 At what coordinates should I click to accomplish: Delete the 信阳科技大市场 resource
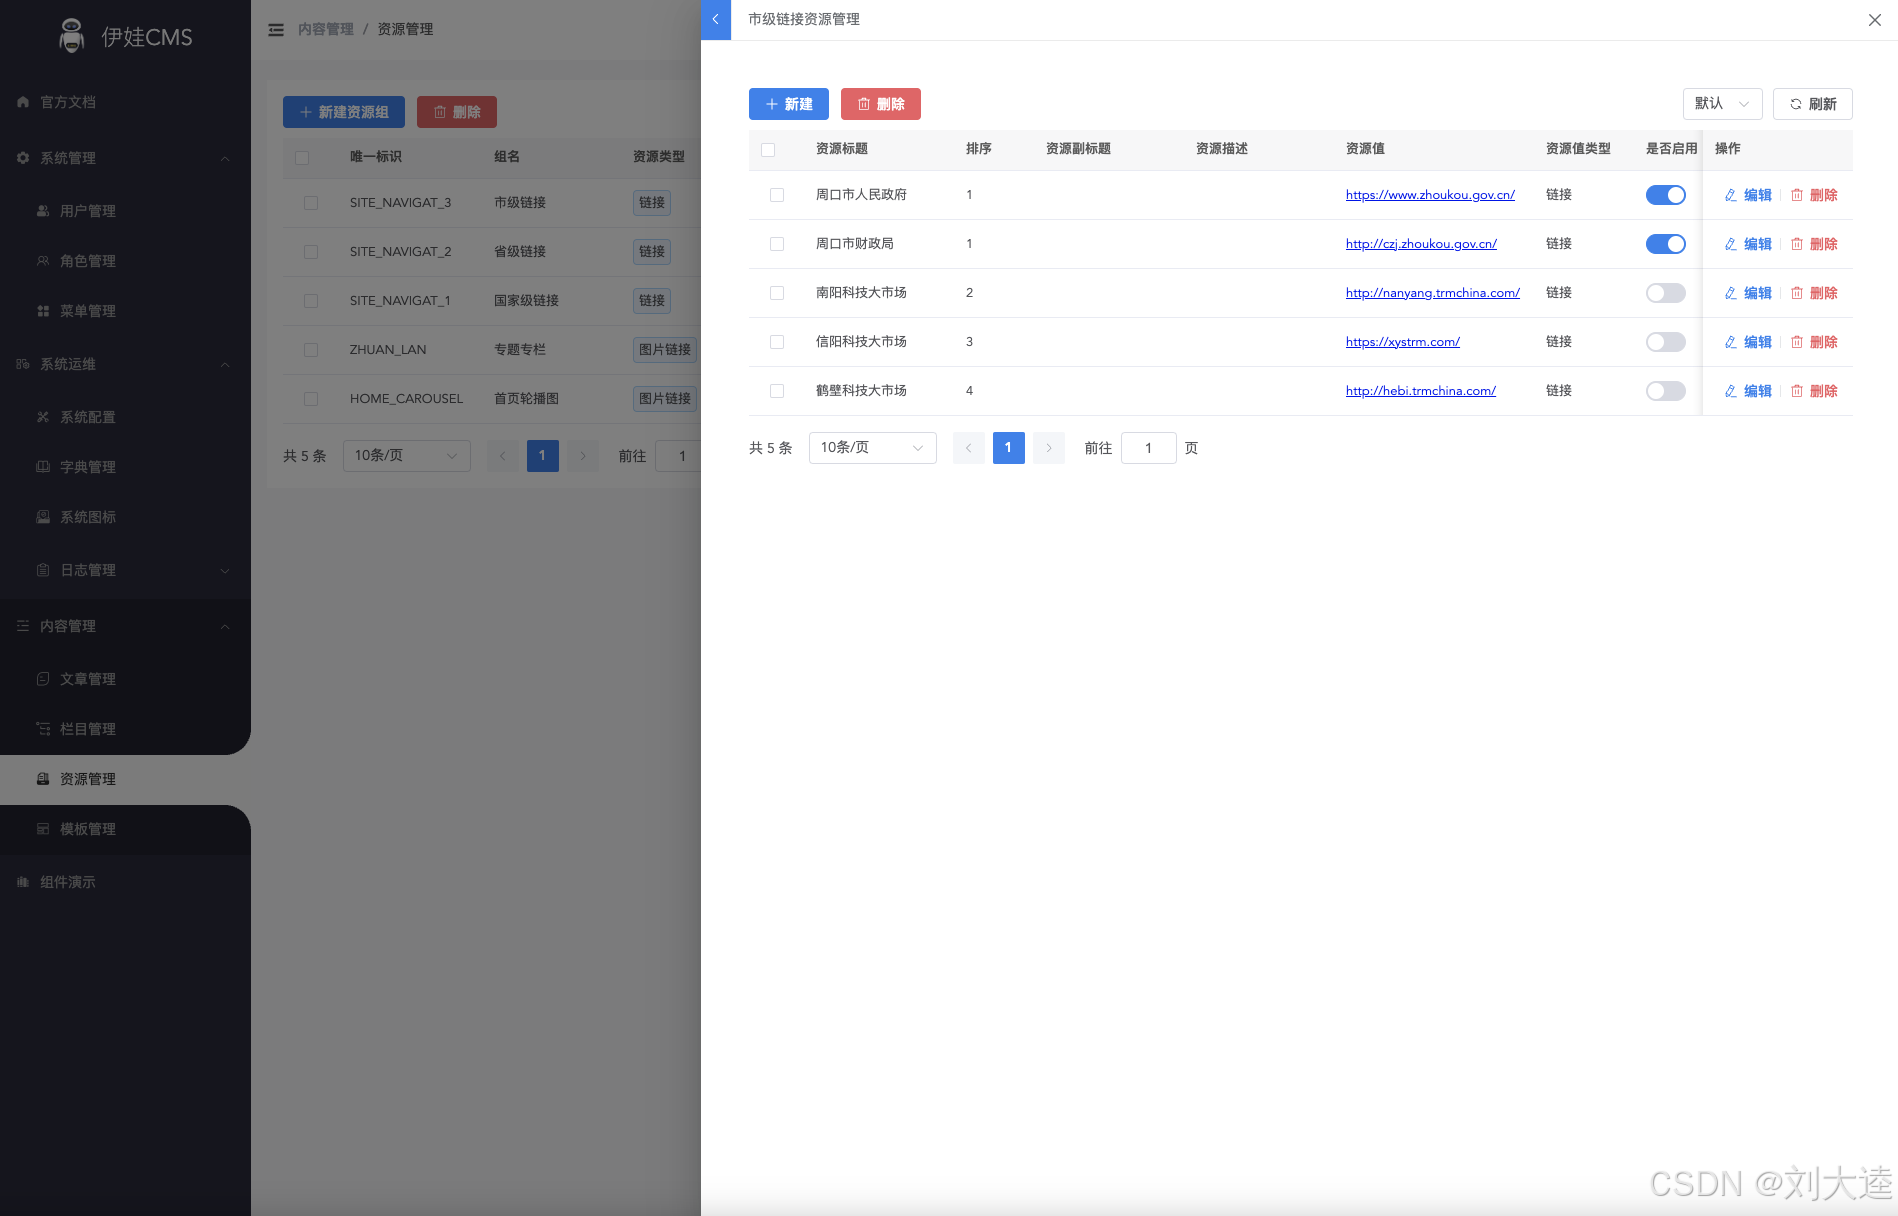tap(1814, 342)
